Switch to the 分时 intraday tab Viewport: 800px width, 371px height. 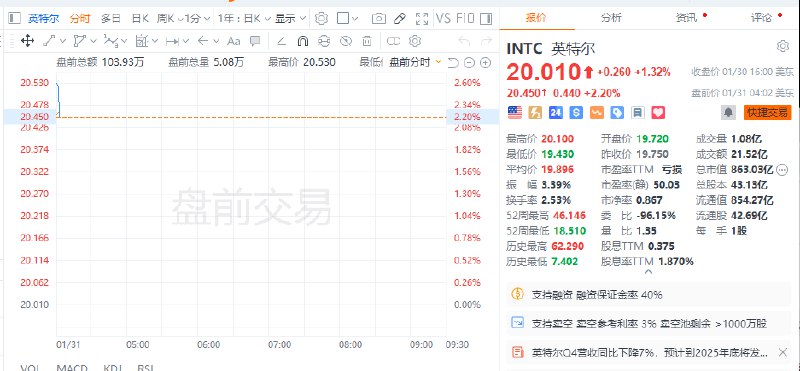80,19
